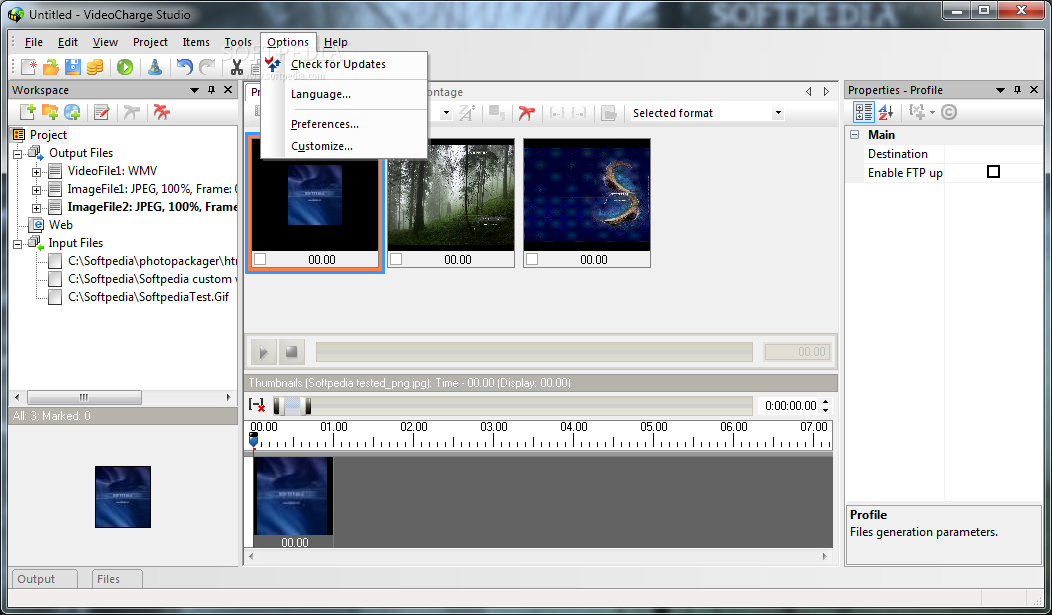Sort properties alphabetically with A-Z icon

coord(886,112)
